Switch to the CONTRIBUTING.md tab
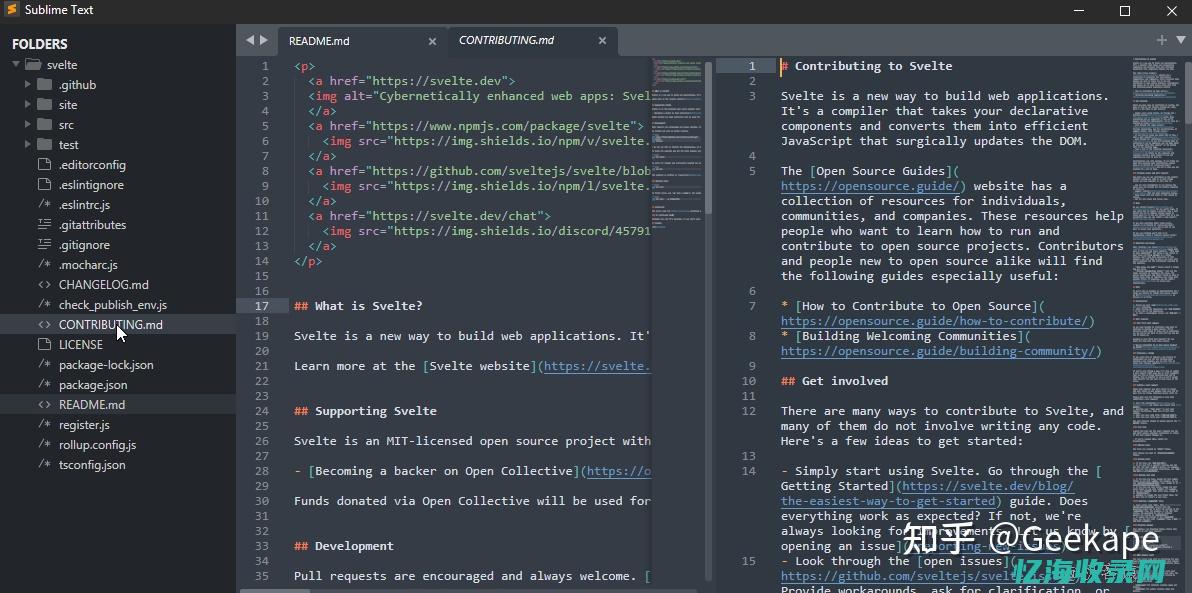Screen dimensions: 1192x593 (533, 41)
